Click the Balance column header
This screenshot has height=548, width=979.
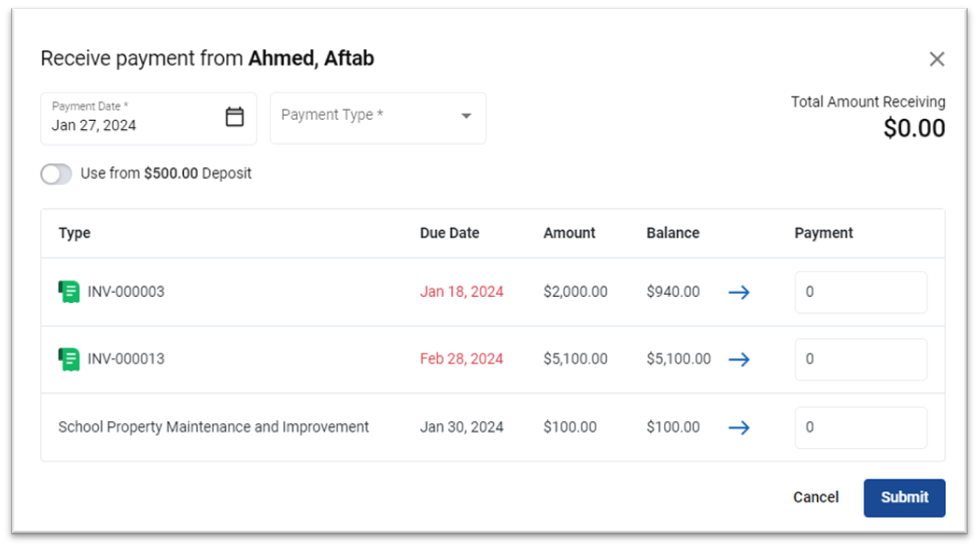[x=672, y=233]
